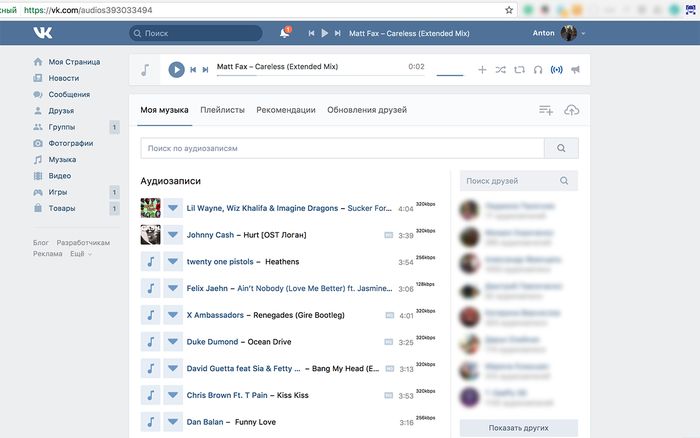Seek in the Matt Fax track progress bar
Screen dimensions: 700x438
point(320,75)
